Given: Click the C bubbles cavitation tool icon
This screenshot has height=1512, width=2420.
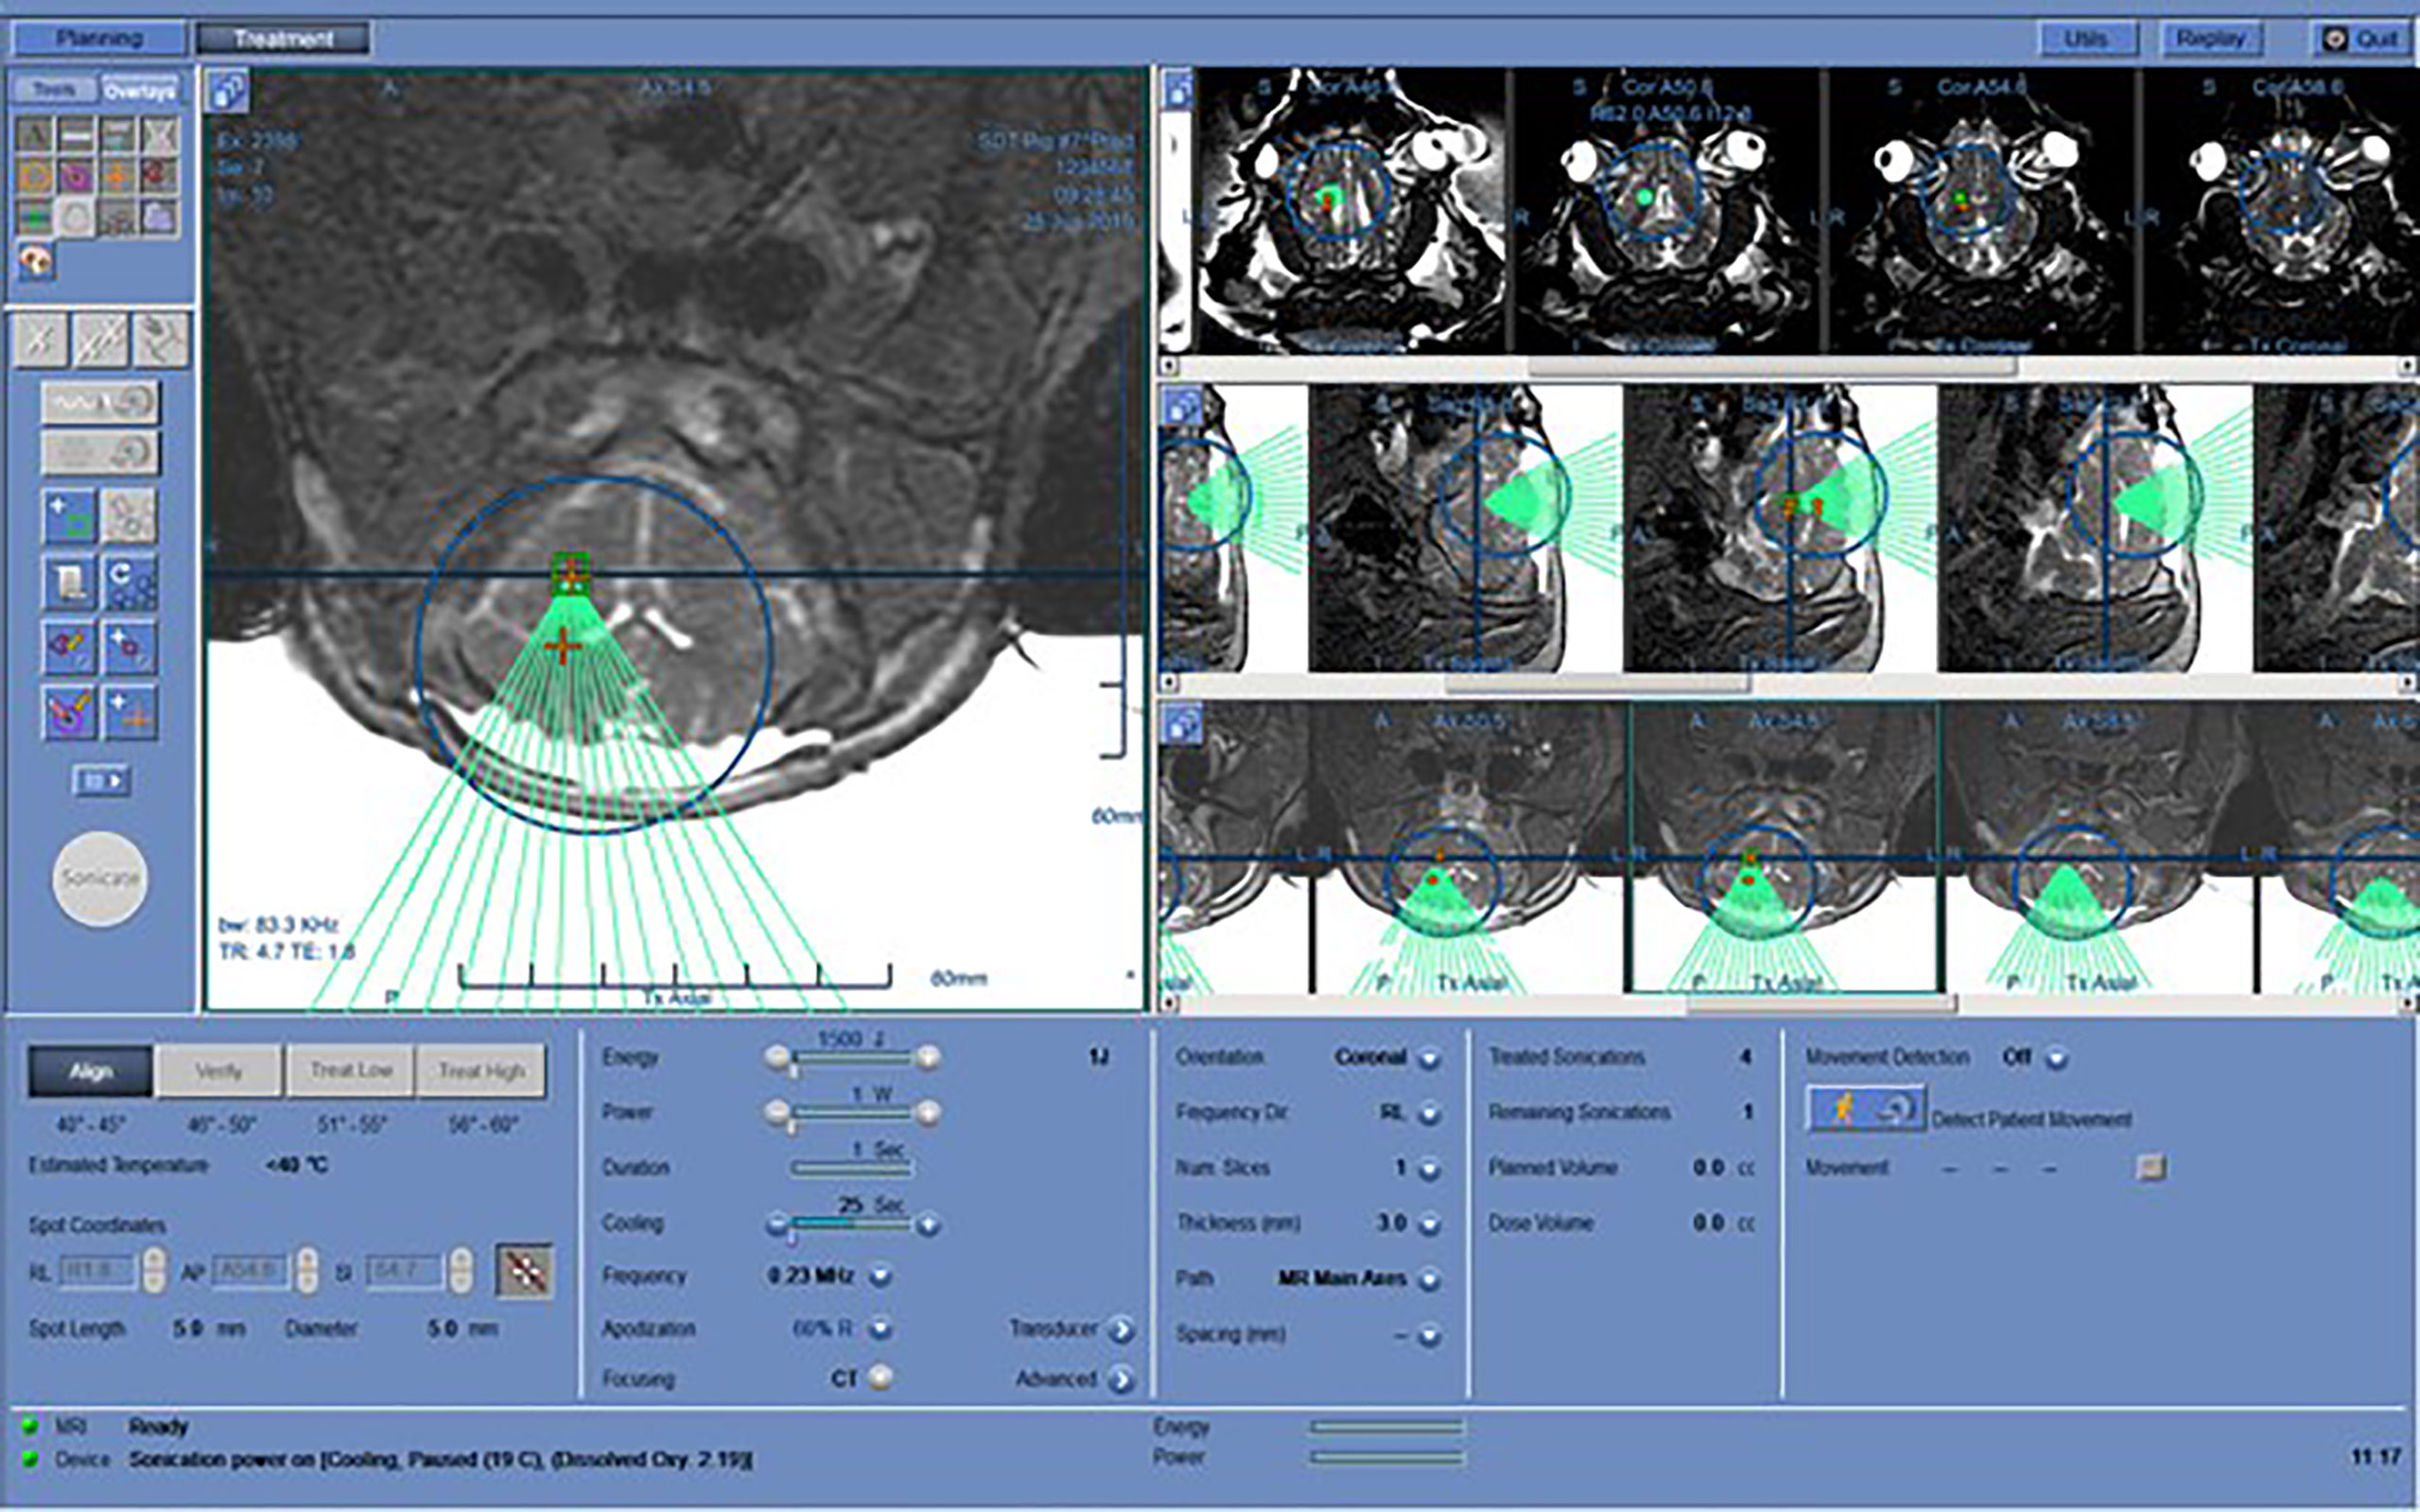Looking at the screenshot, I should (131, 582).
